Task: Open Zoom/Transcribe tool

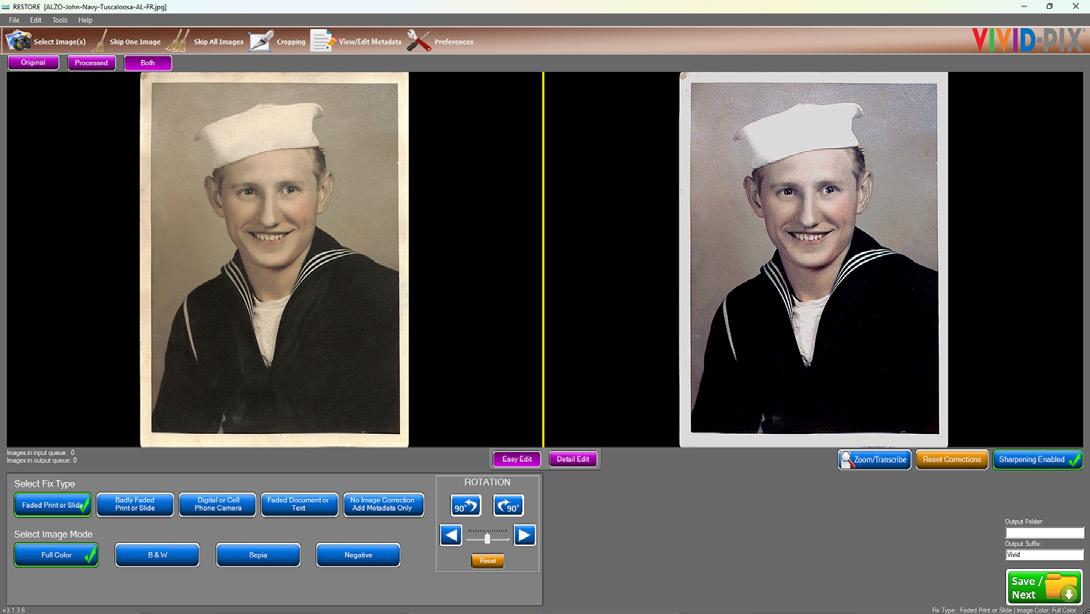Action: [875, 460]
